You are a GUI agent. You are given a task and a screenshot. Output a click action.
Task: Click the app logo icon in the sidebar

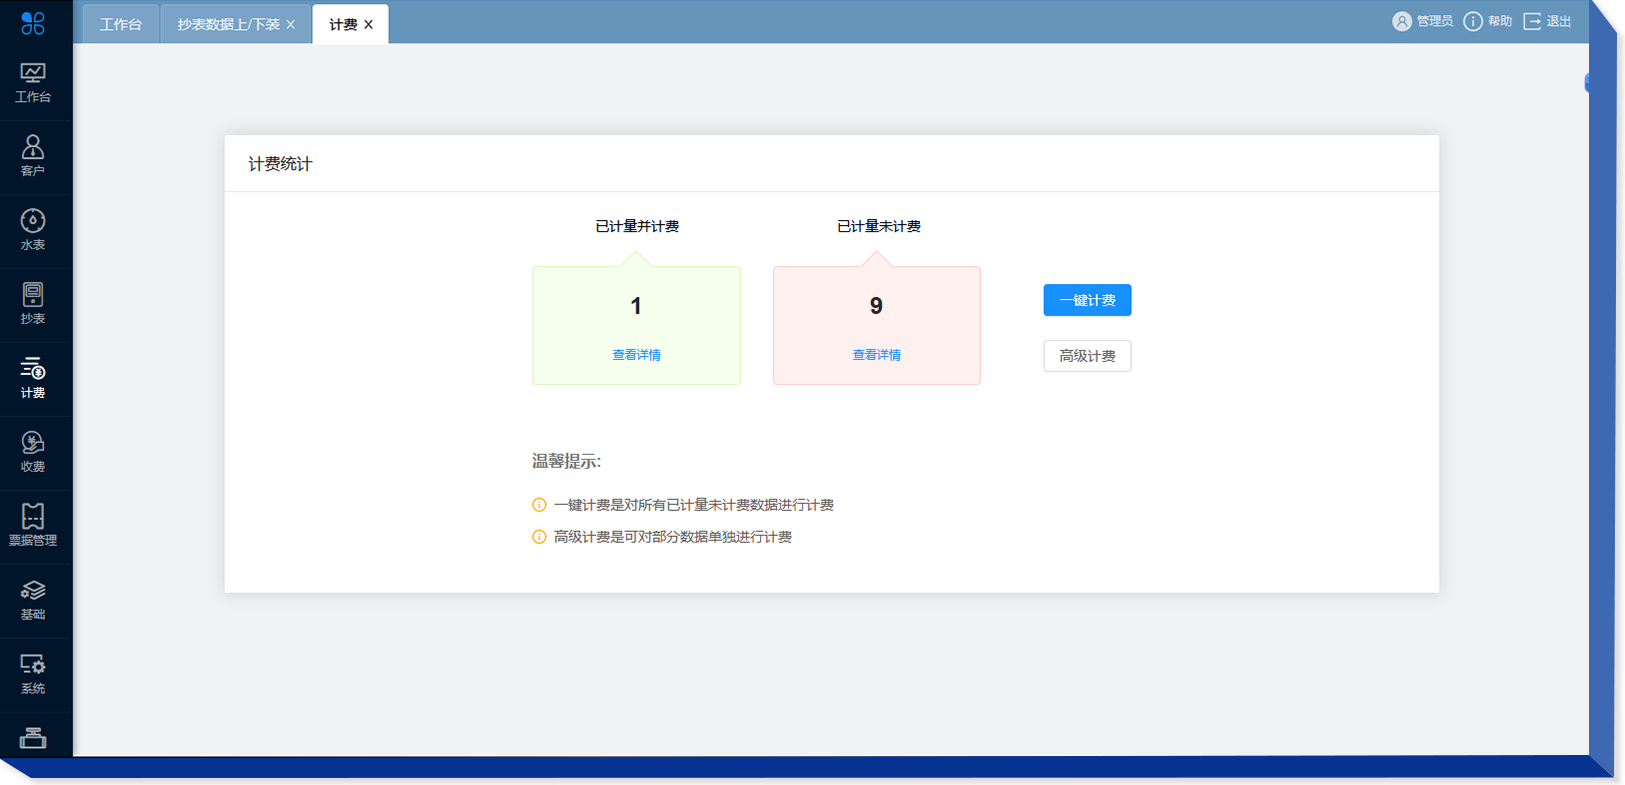pyautogui.click(x=33, y=22)
